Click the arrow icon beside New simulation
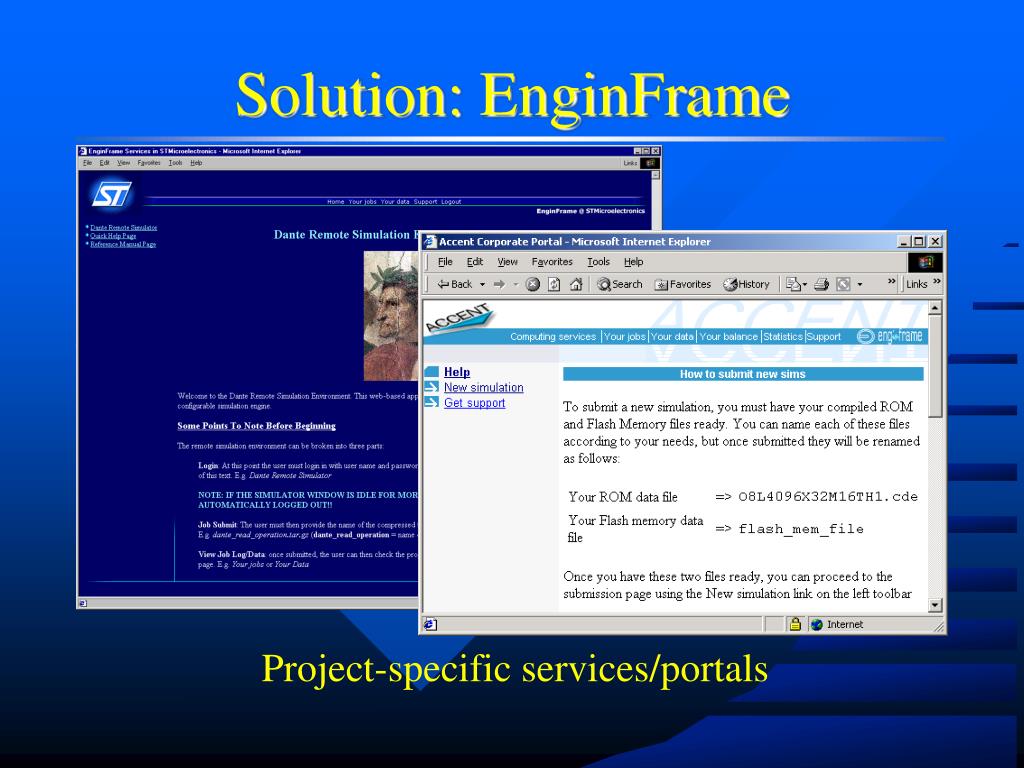This screenshot has height=768, width=1024. pos(431,387)
